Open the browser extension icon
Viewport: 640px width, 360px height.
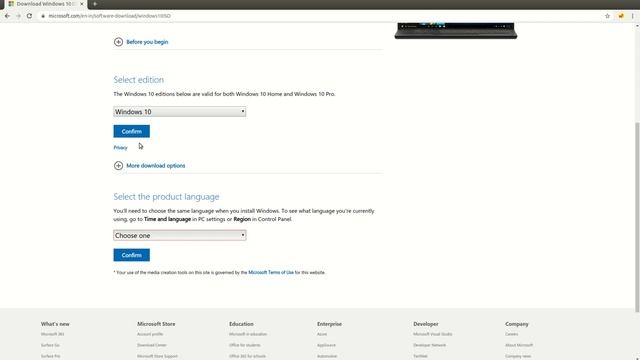(x=621, y=16)
